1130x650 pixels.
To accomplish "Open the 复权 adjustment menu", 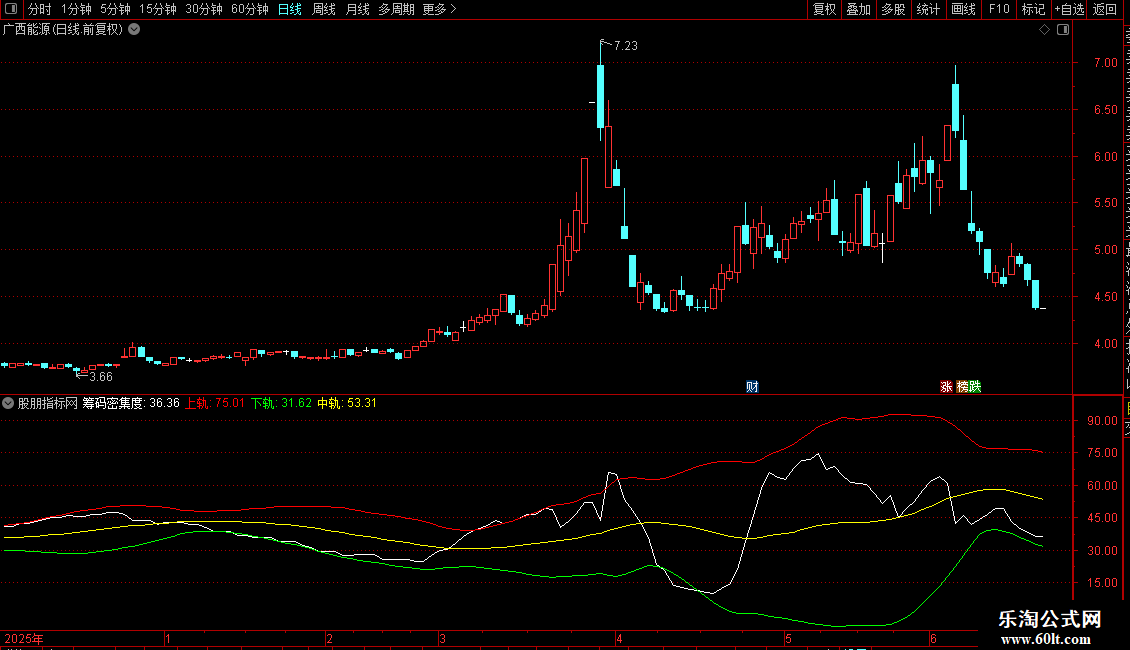I will 824,9.
